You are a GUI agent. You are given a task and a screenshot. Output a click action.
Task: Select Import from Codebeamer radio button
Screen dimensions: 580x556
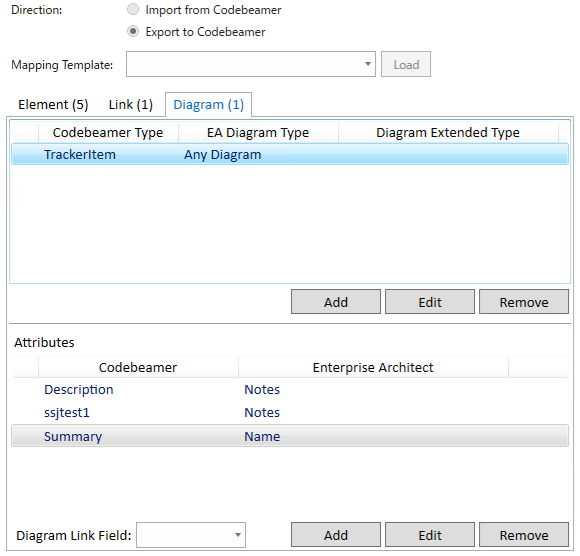click(133, 9)
